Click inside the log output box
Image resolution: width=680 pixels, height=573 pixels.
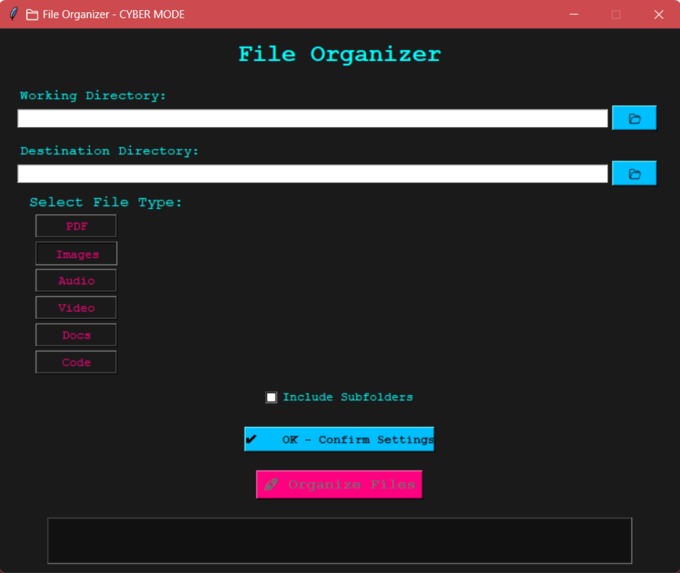pyautogui.click(x=340, y=540)
